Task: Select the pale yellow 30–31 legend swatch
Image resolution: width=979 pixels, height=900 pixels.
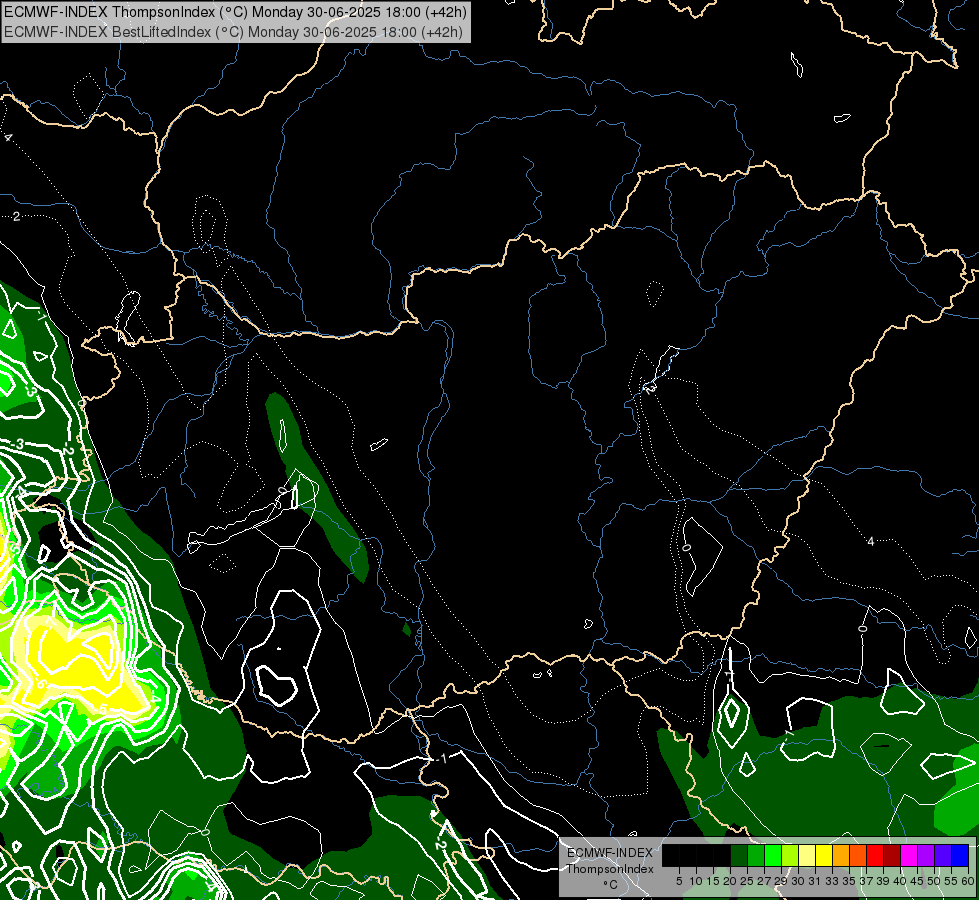Action: click(807, 855)
